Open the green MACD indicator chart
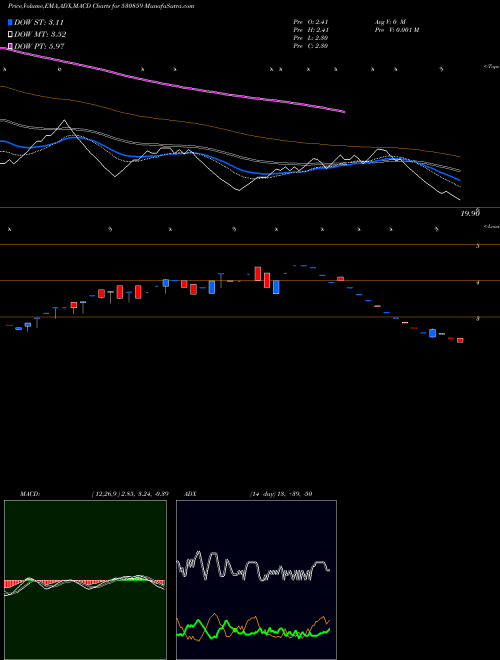The height and width of the screenshot is (660, 500). point(85,580)
